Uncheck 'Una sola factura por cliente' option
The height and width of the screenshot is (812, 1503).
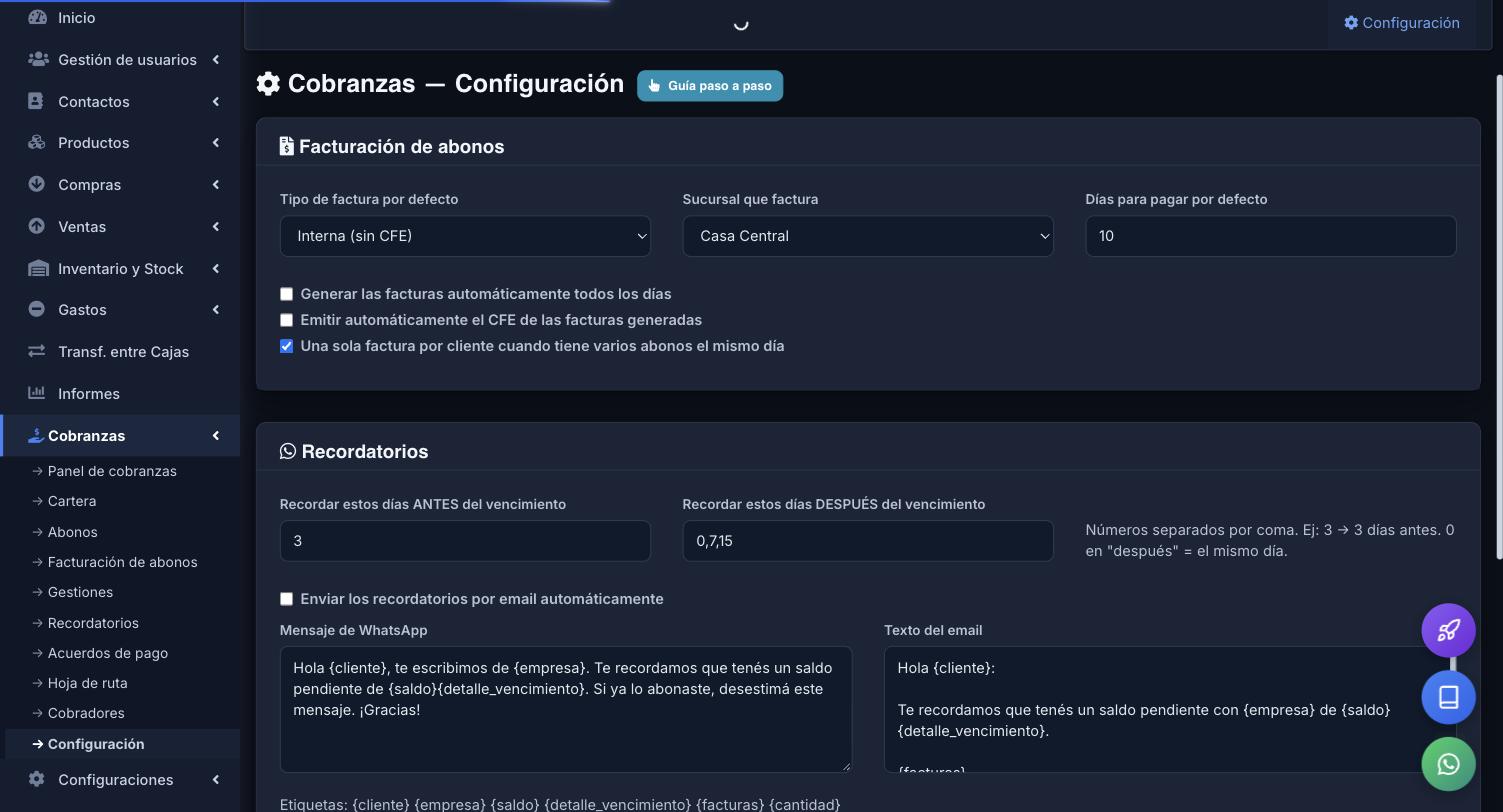(286, 346)
